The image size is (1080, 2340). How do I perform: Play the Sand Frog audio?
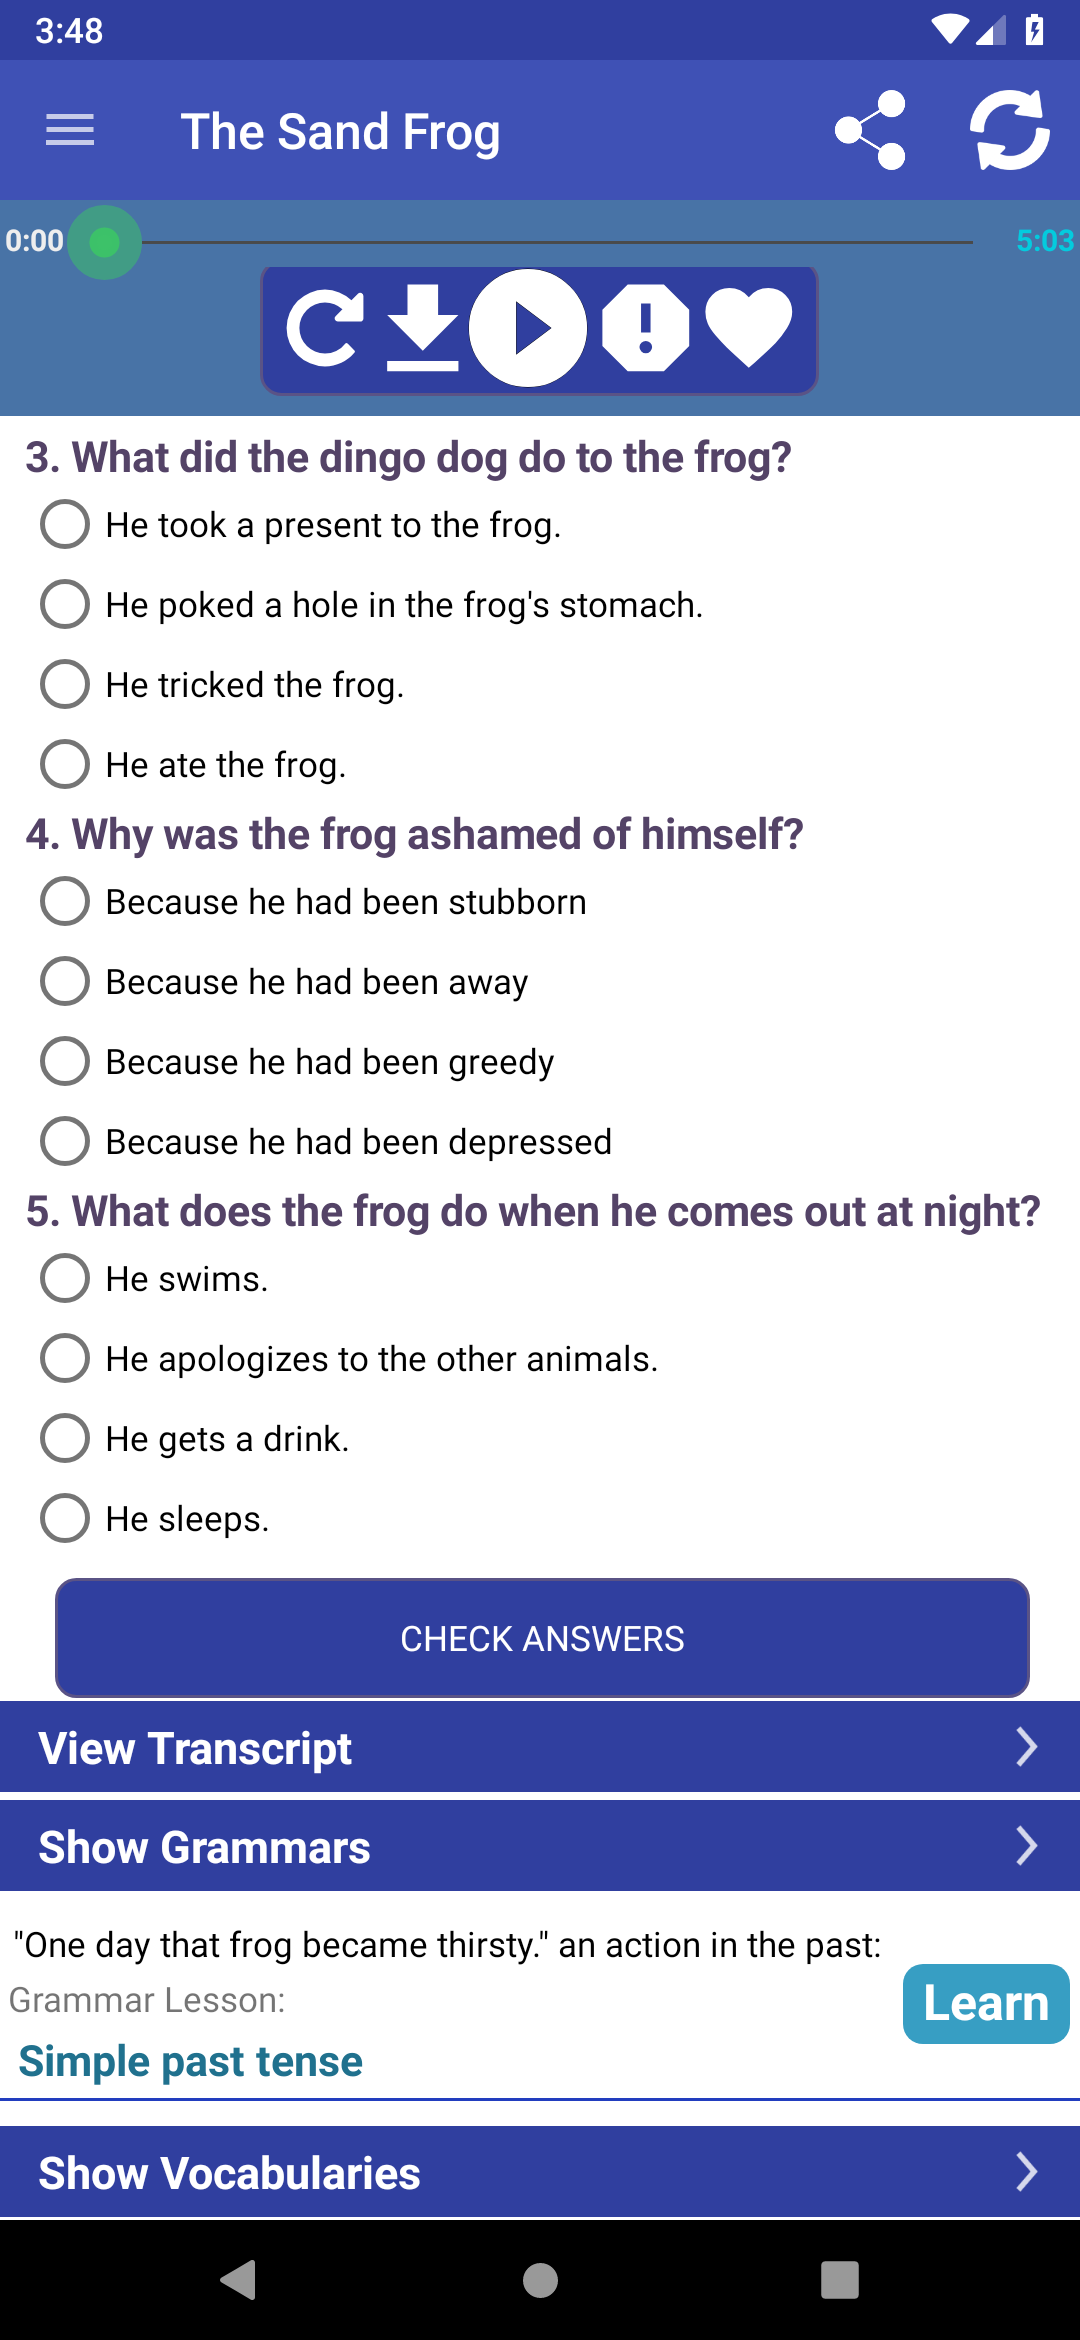click(528, 328)
